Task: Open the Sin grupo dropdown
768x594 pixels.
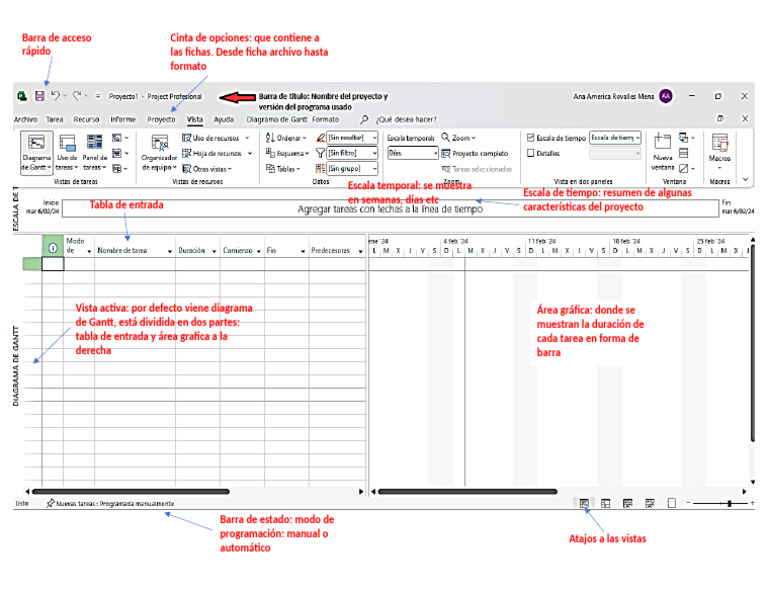Action: coord(352,168)
